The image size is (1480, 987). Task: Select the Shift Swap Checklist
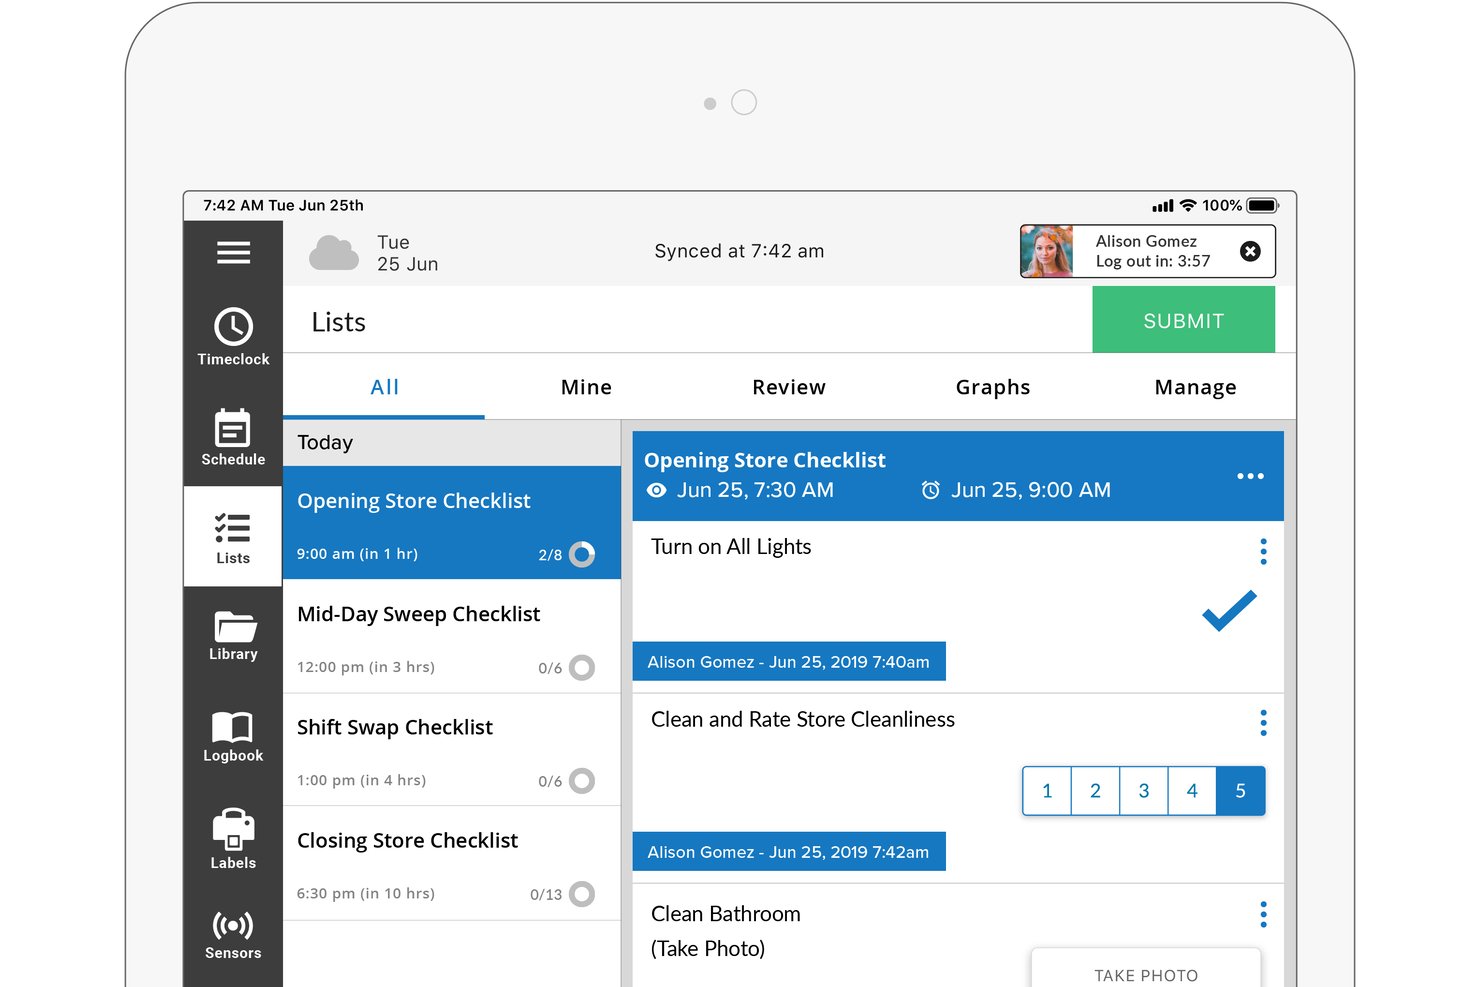point(452,749)
